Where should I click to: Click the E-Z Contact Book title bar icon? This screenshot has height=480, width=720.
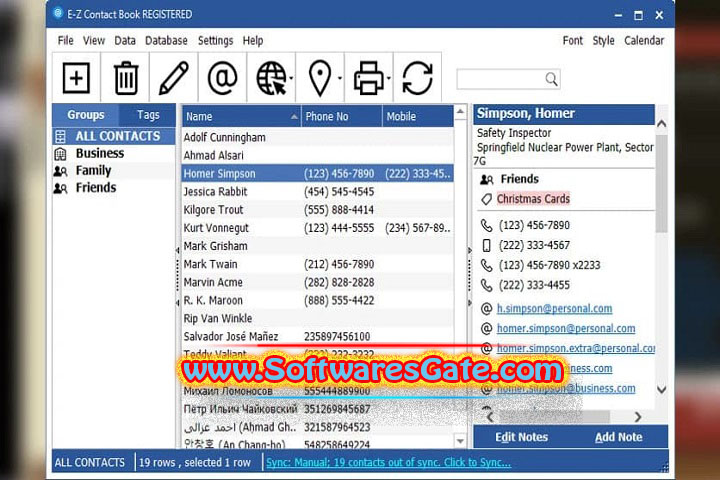pos(58,13)
